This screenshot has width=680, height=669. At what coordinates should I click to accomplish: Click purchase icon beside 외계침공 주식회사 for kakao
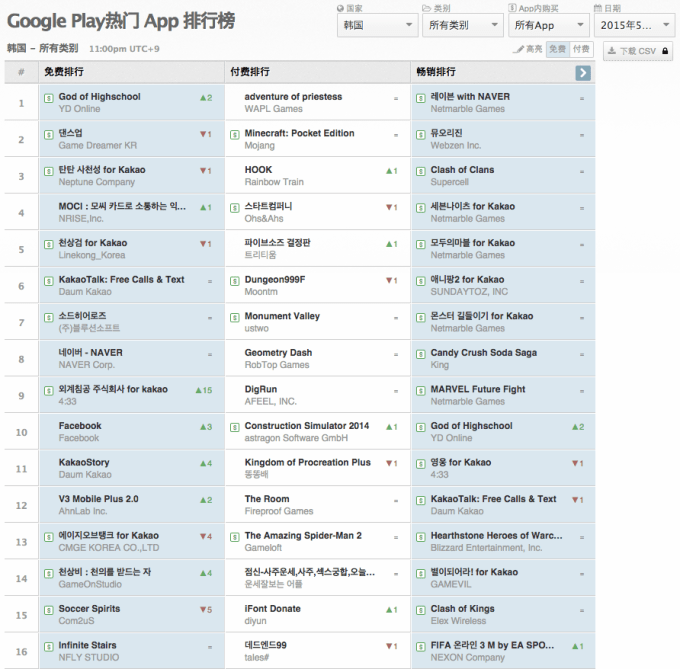[x=49, y=391]
